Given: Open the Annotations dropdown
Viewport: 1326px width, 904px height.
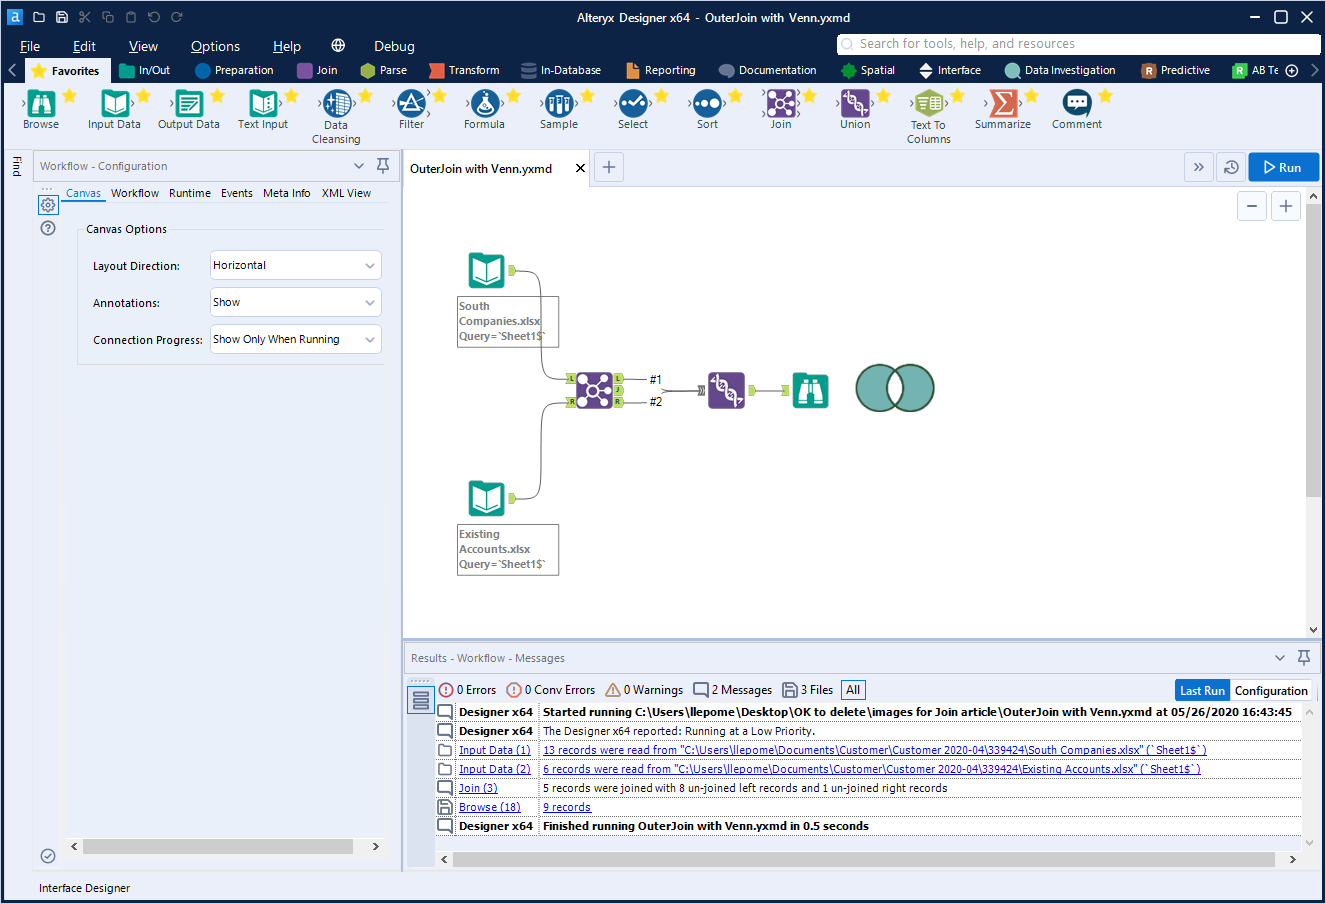Looking at the screenshot, I should tap(295, 302).
